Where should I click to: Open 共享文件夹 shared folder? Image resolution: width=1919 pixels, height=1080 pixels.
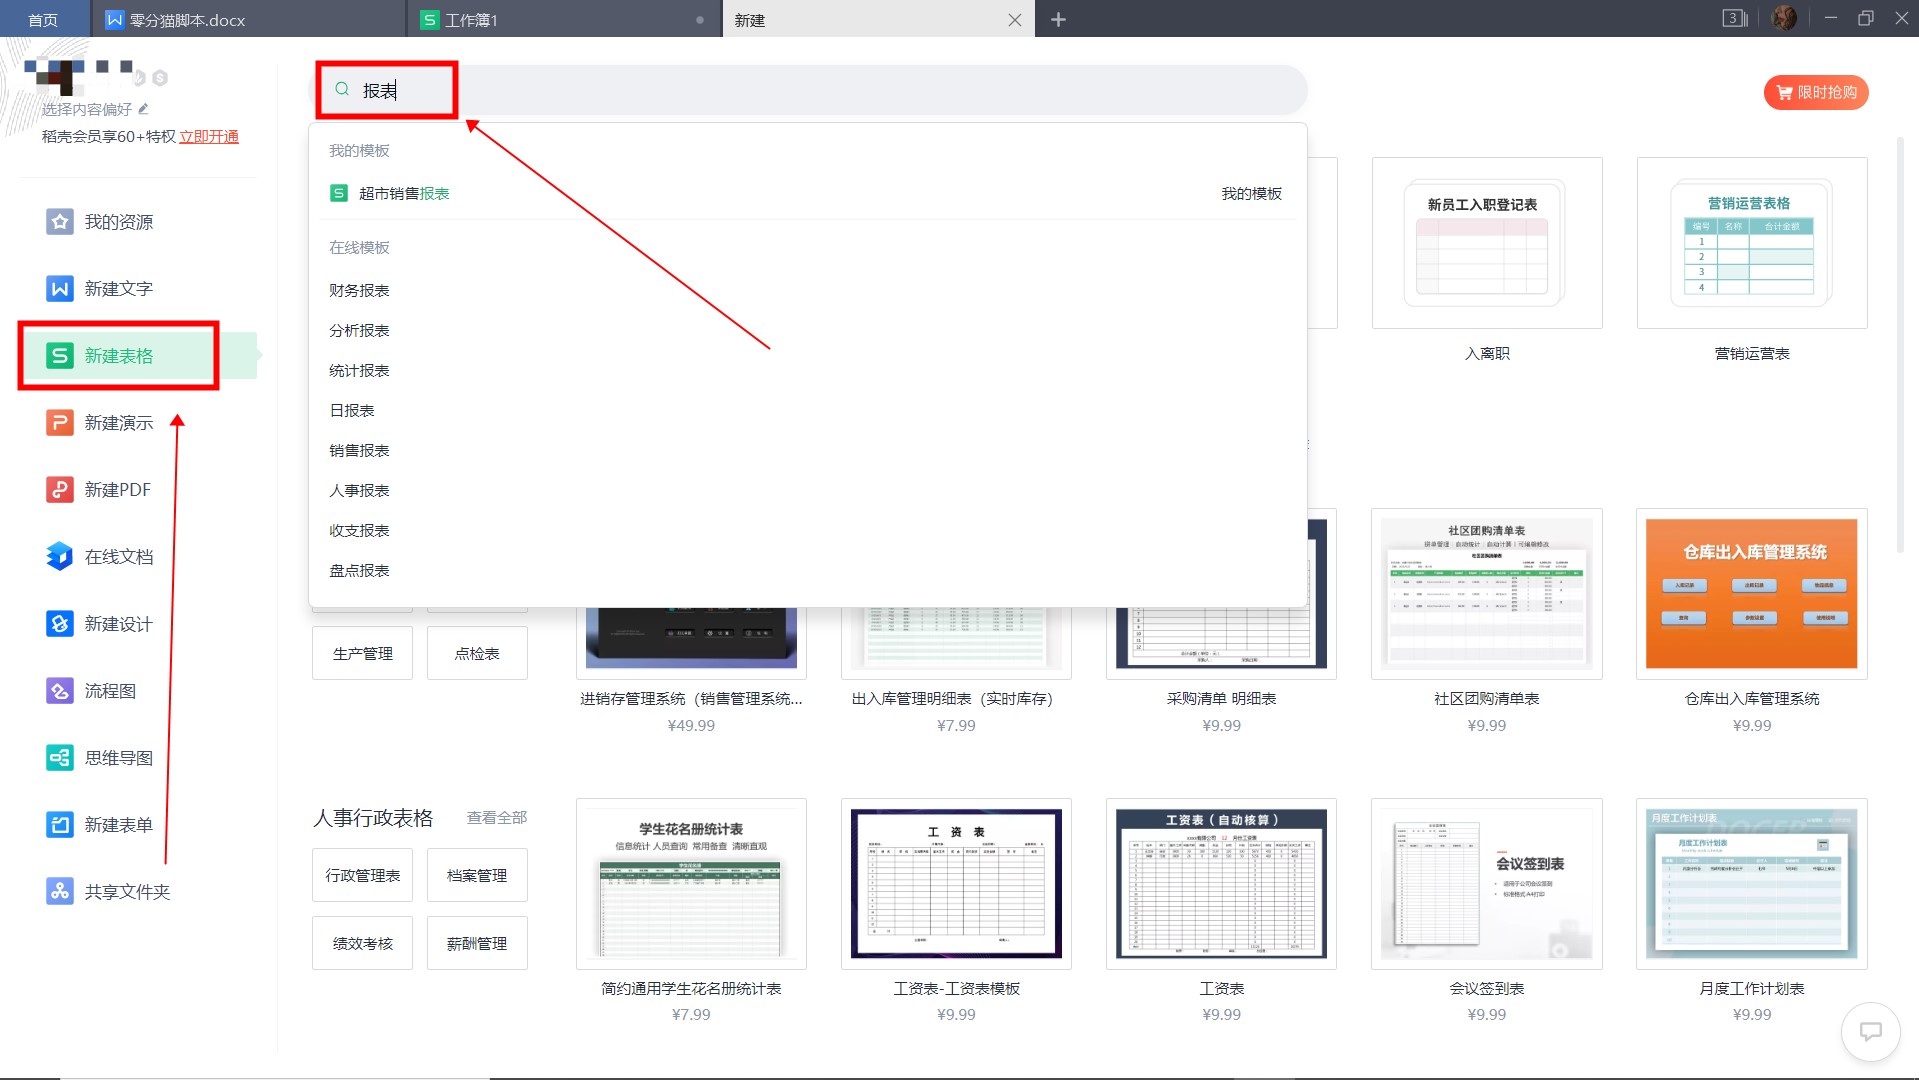tap(127, 892)
